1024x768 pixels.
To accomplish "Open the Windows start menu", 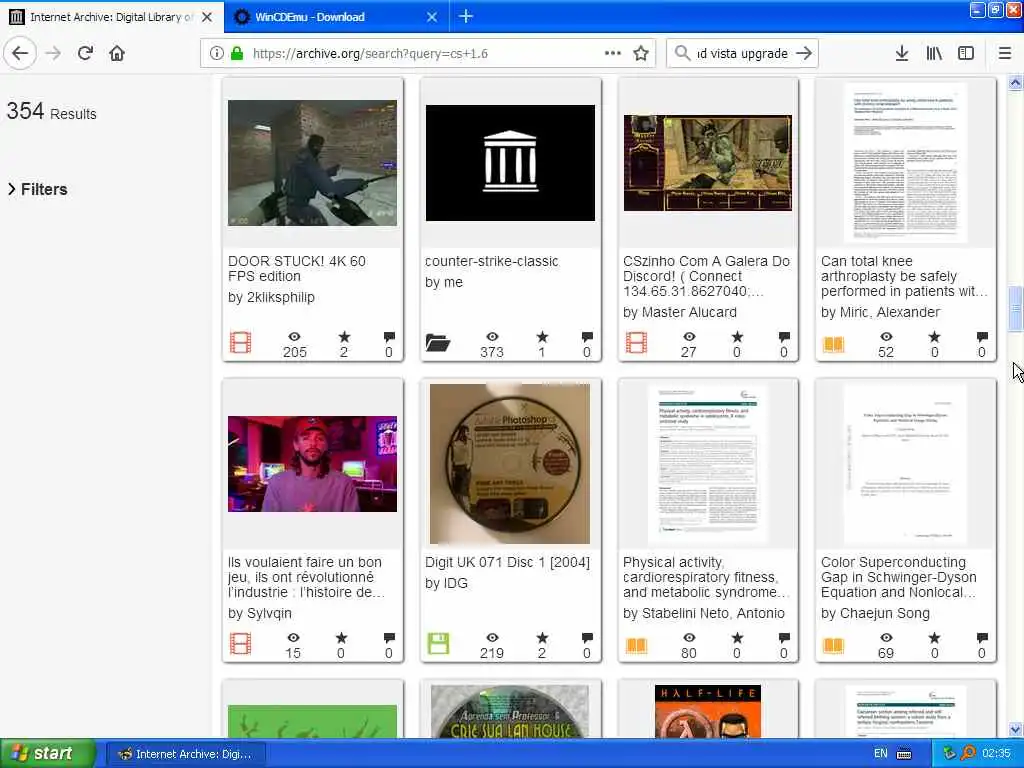I will [47, 754].
